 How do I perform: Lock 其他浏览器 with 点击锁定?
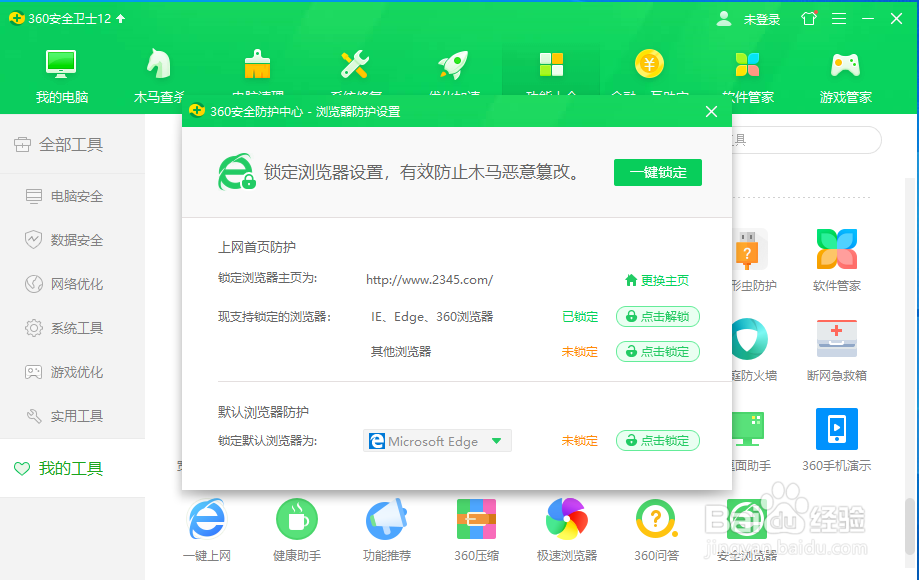[x=657, y=351]
